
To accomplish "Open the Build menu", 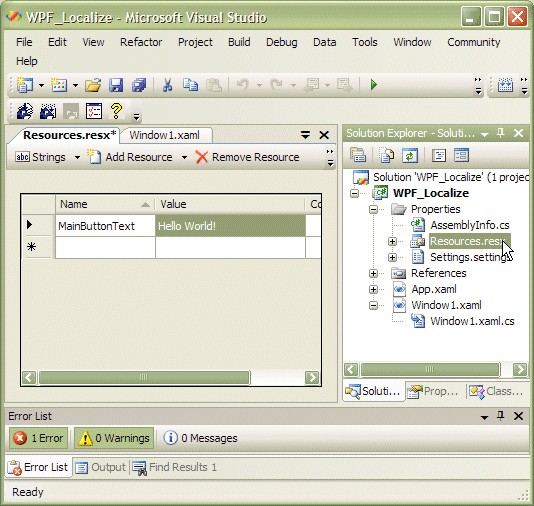I will coord(239,42).
